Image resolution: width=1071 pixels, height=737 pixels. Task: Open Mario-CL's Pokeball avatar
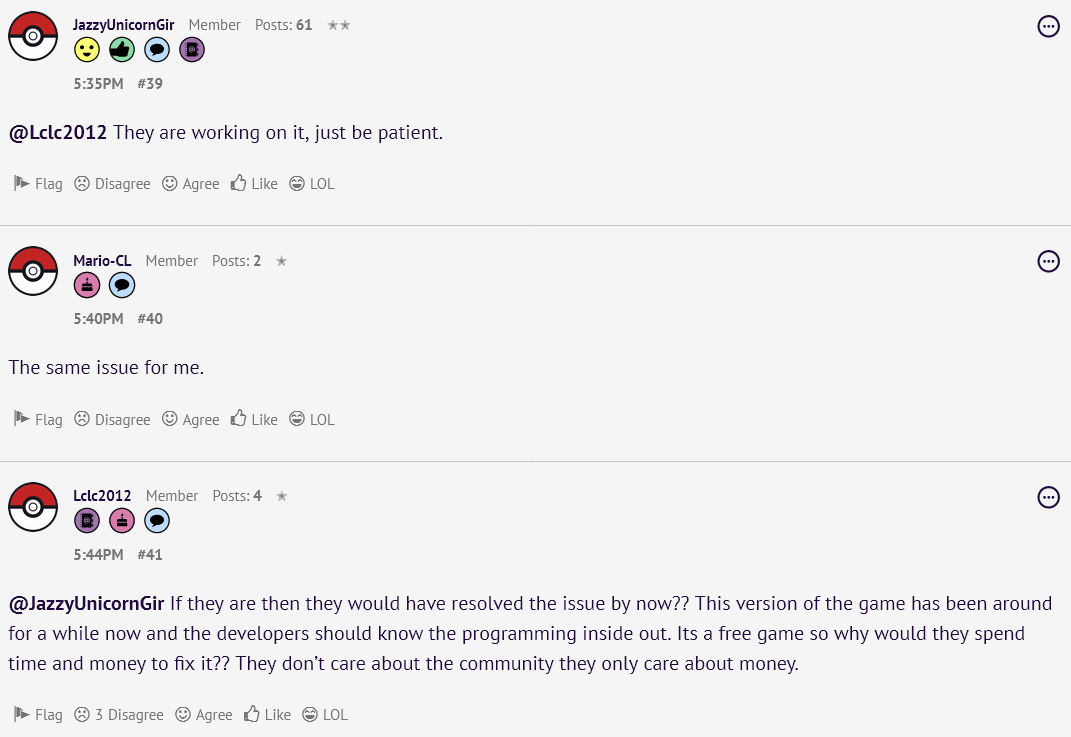(x=33, y=271)
